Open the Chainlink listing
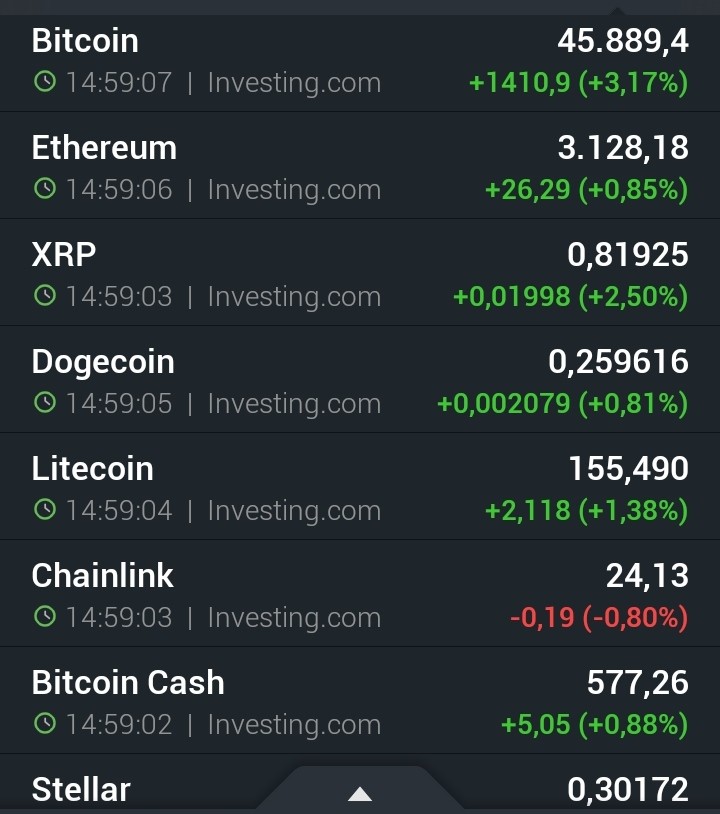Screen dimensions: 720x814 pos(360,593)
